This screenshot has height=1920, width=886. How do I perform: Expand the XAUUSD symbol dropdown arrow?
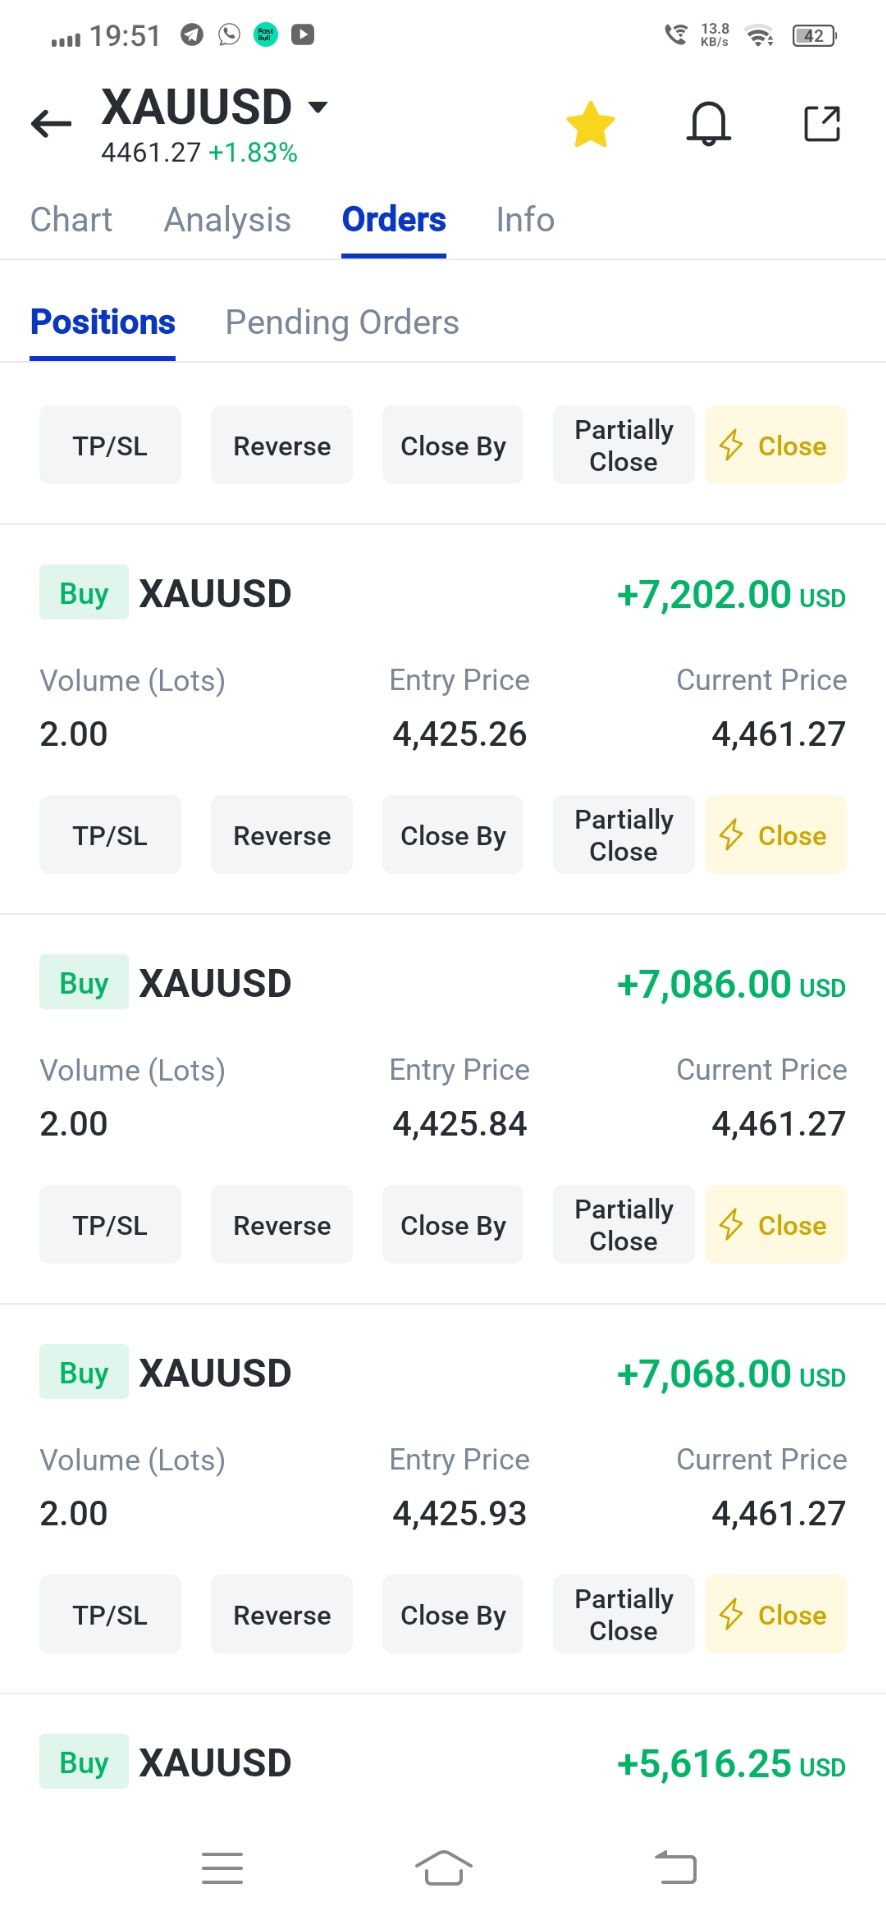(x=318, y=106)
